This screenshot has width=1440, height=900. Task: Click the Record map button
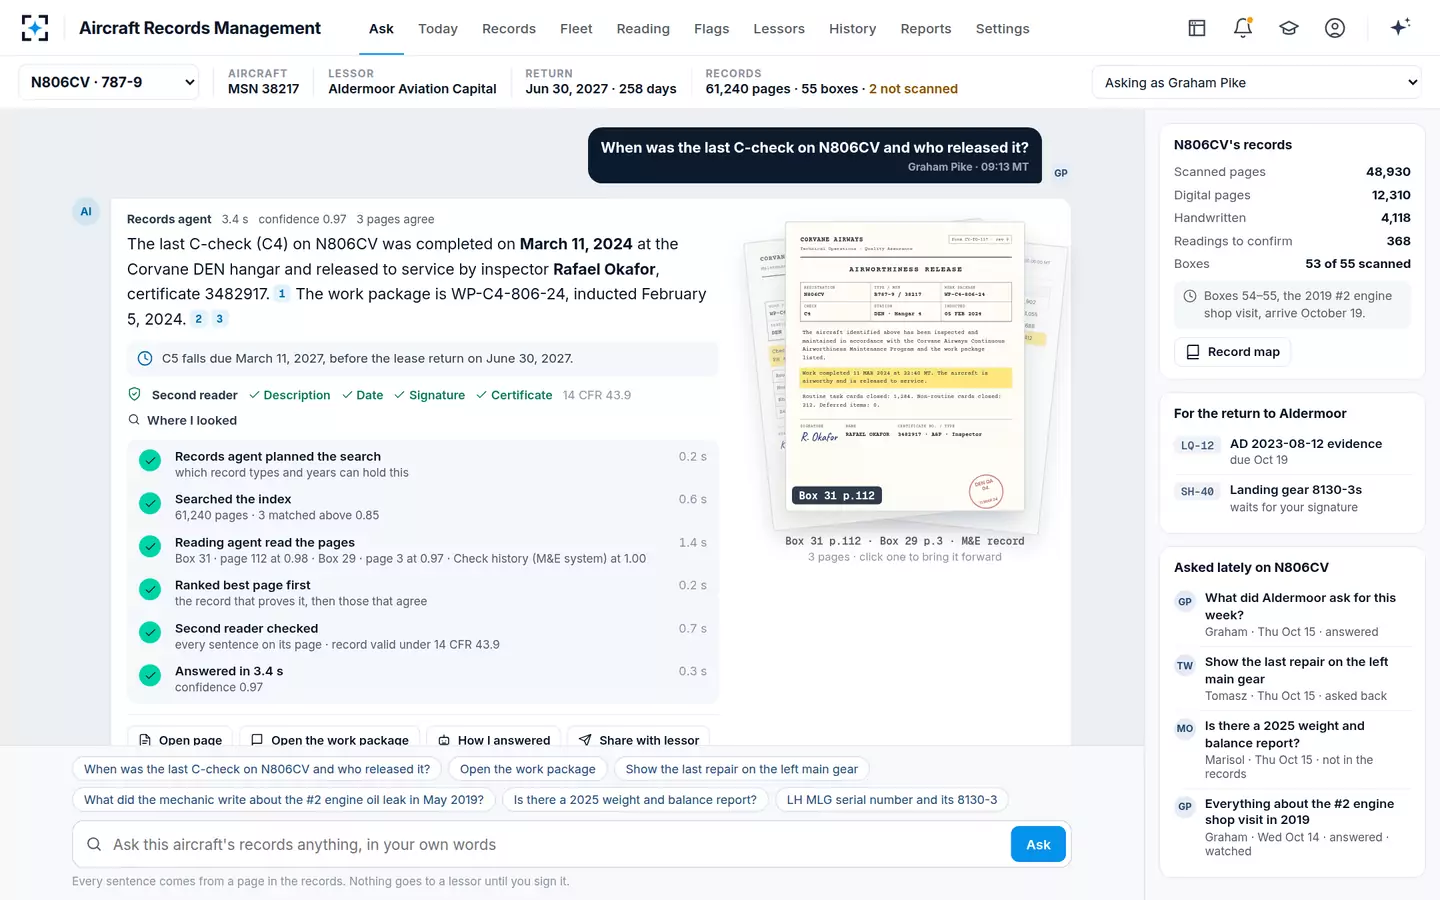[1232, 352]
